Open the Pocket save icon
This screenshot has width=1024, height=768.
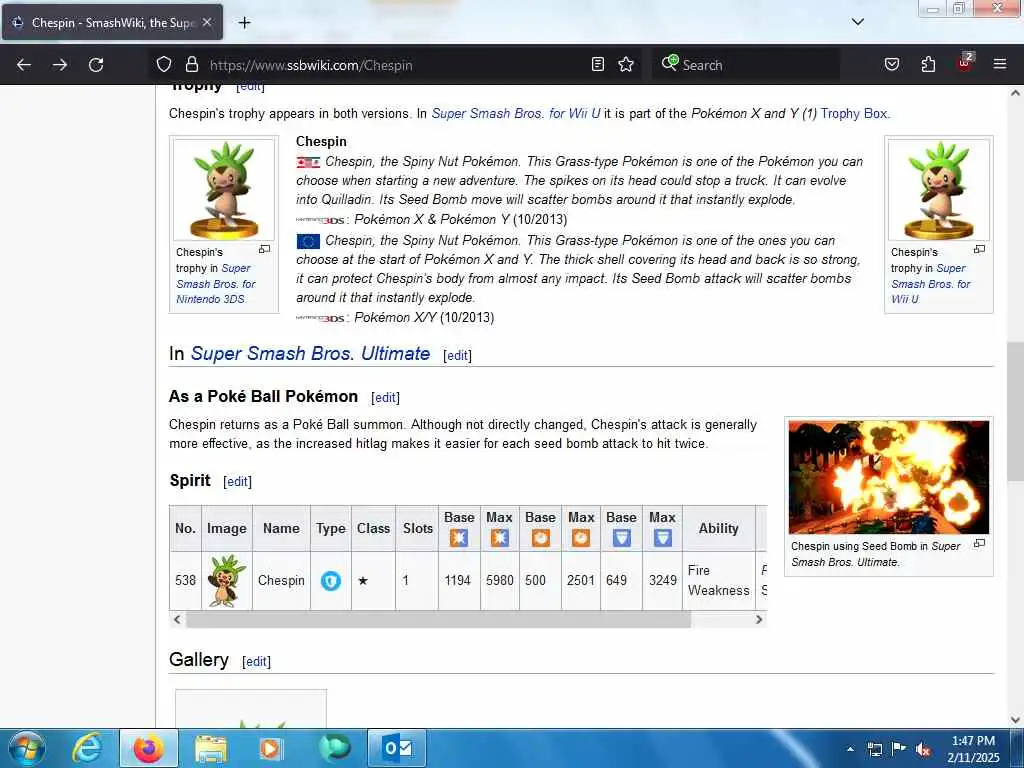click(x=891, y=64)
